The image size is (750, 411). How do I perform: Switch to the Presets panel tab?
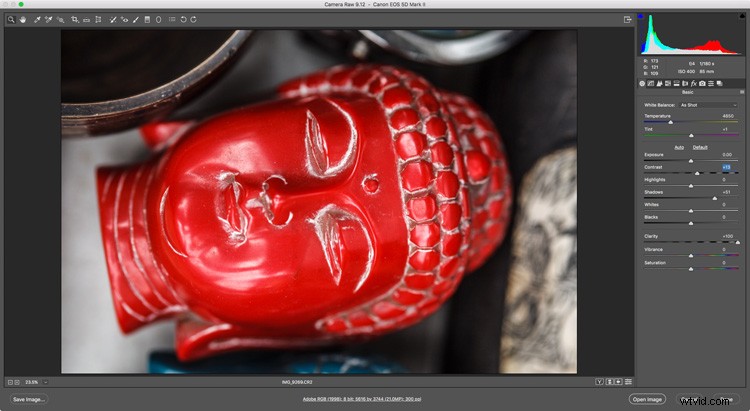click(711, 83)
